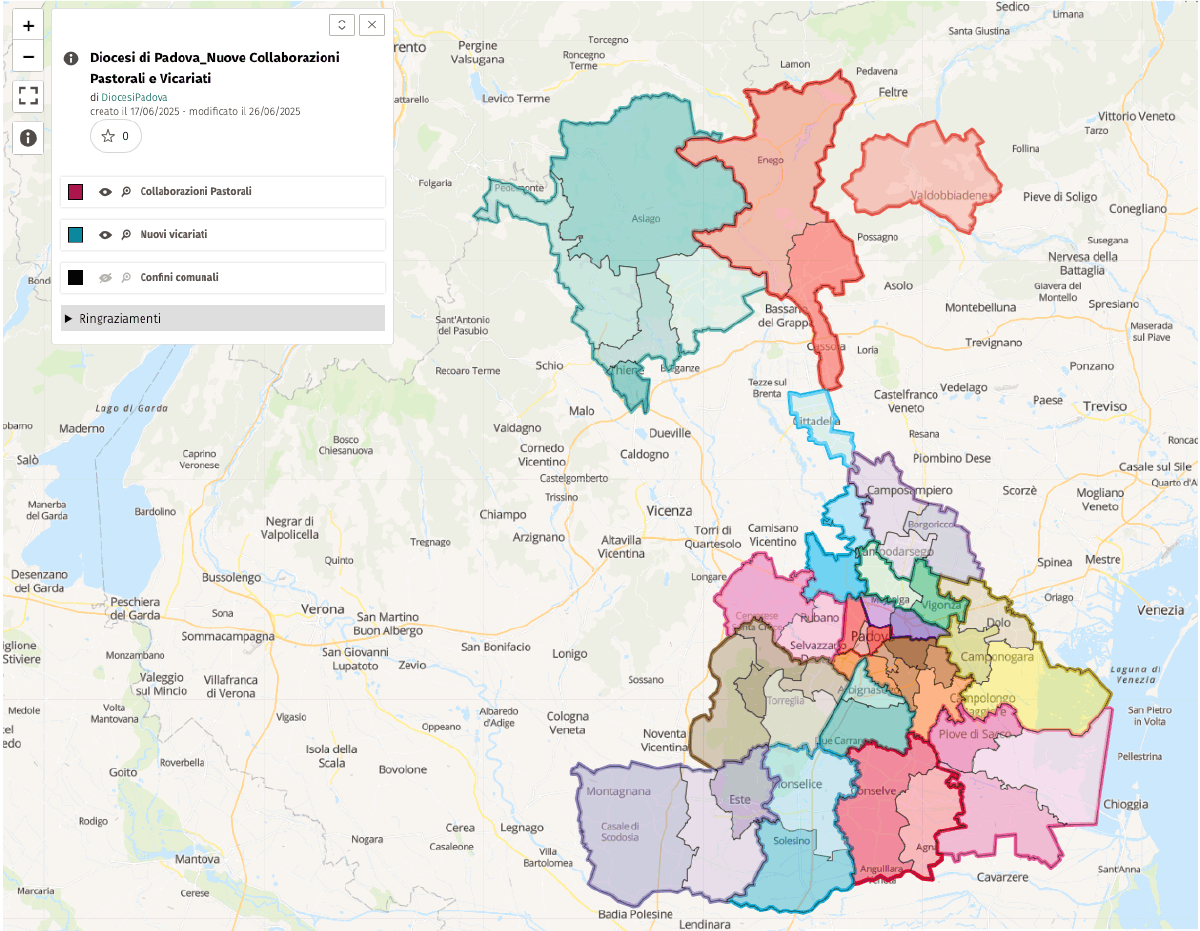
Task: Hide the Collaborazioni Pastorali layer
Action: point(105,191)
